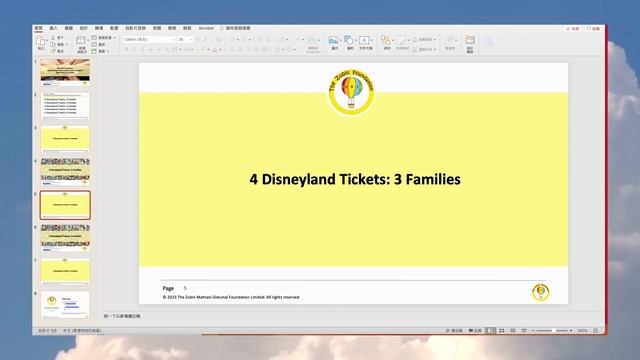This screenshot has width=640, height=360.
Task: Click the "4 Disneyland Tickets: 3 Families" title
Action: point(355,179)
